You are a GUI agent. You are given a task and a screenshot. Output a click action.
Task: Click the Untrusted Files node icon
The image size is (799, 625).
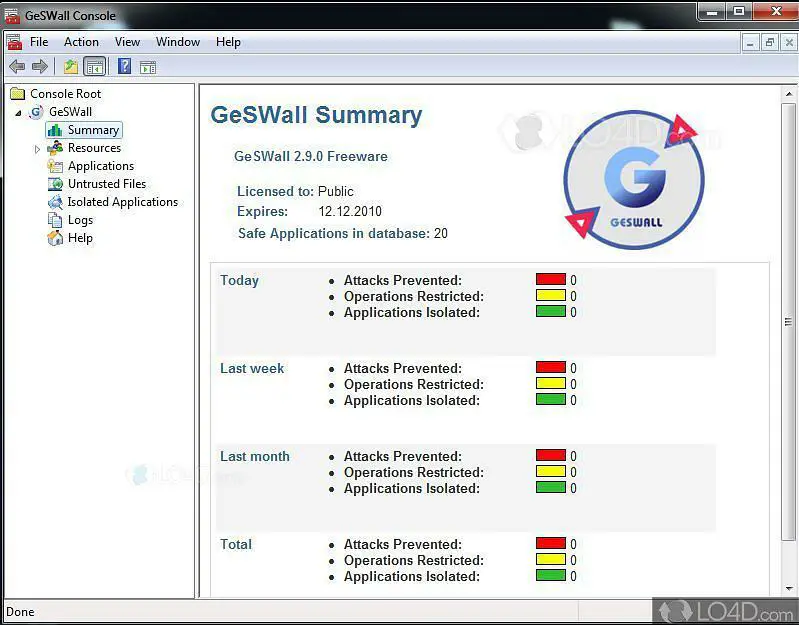tap(55, 184)
